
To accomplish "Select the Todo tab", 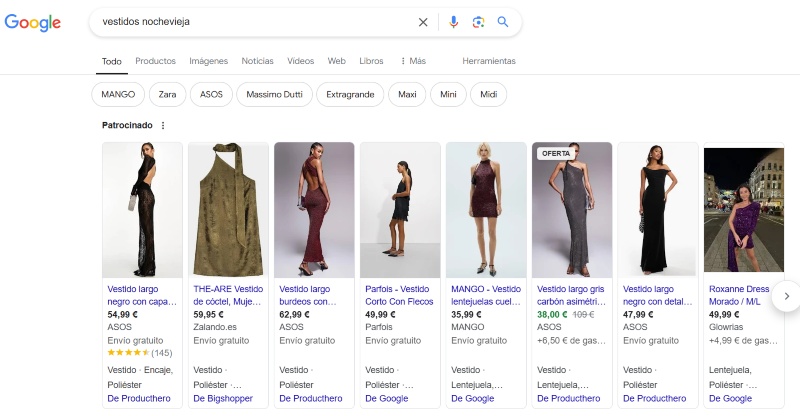I will 111,61.
